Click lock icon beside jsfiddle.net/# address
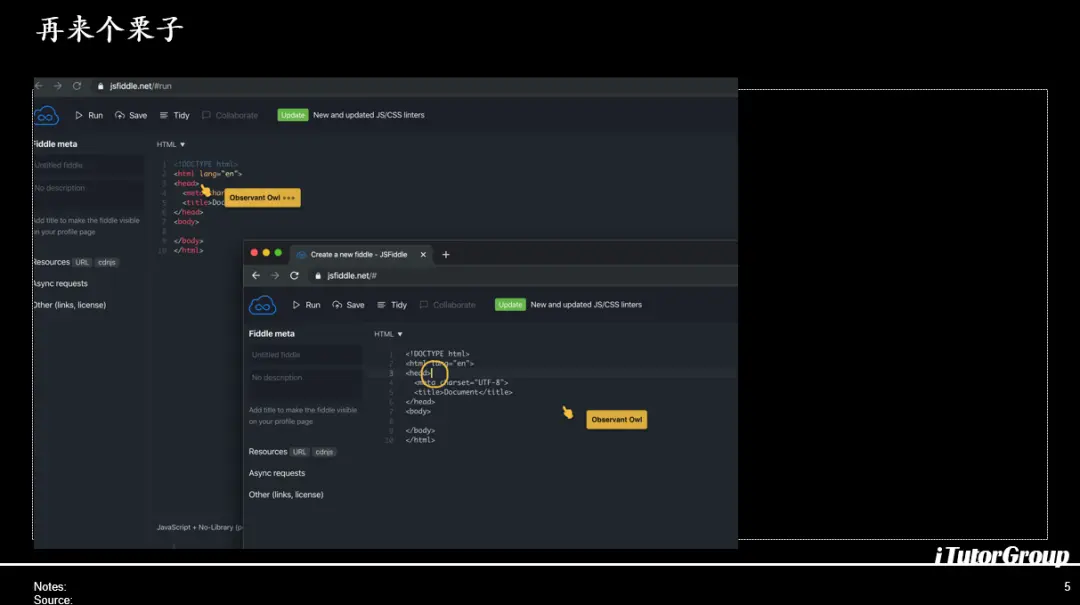 (318, 276)
